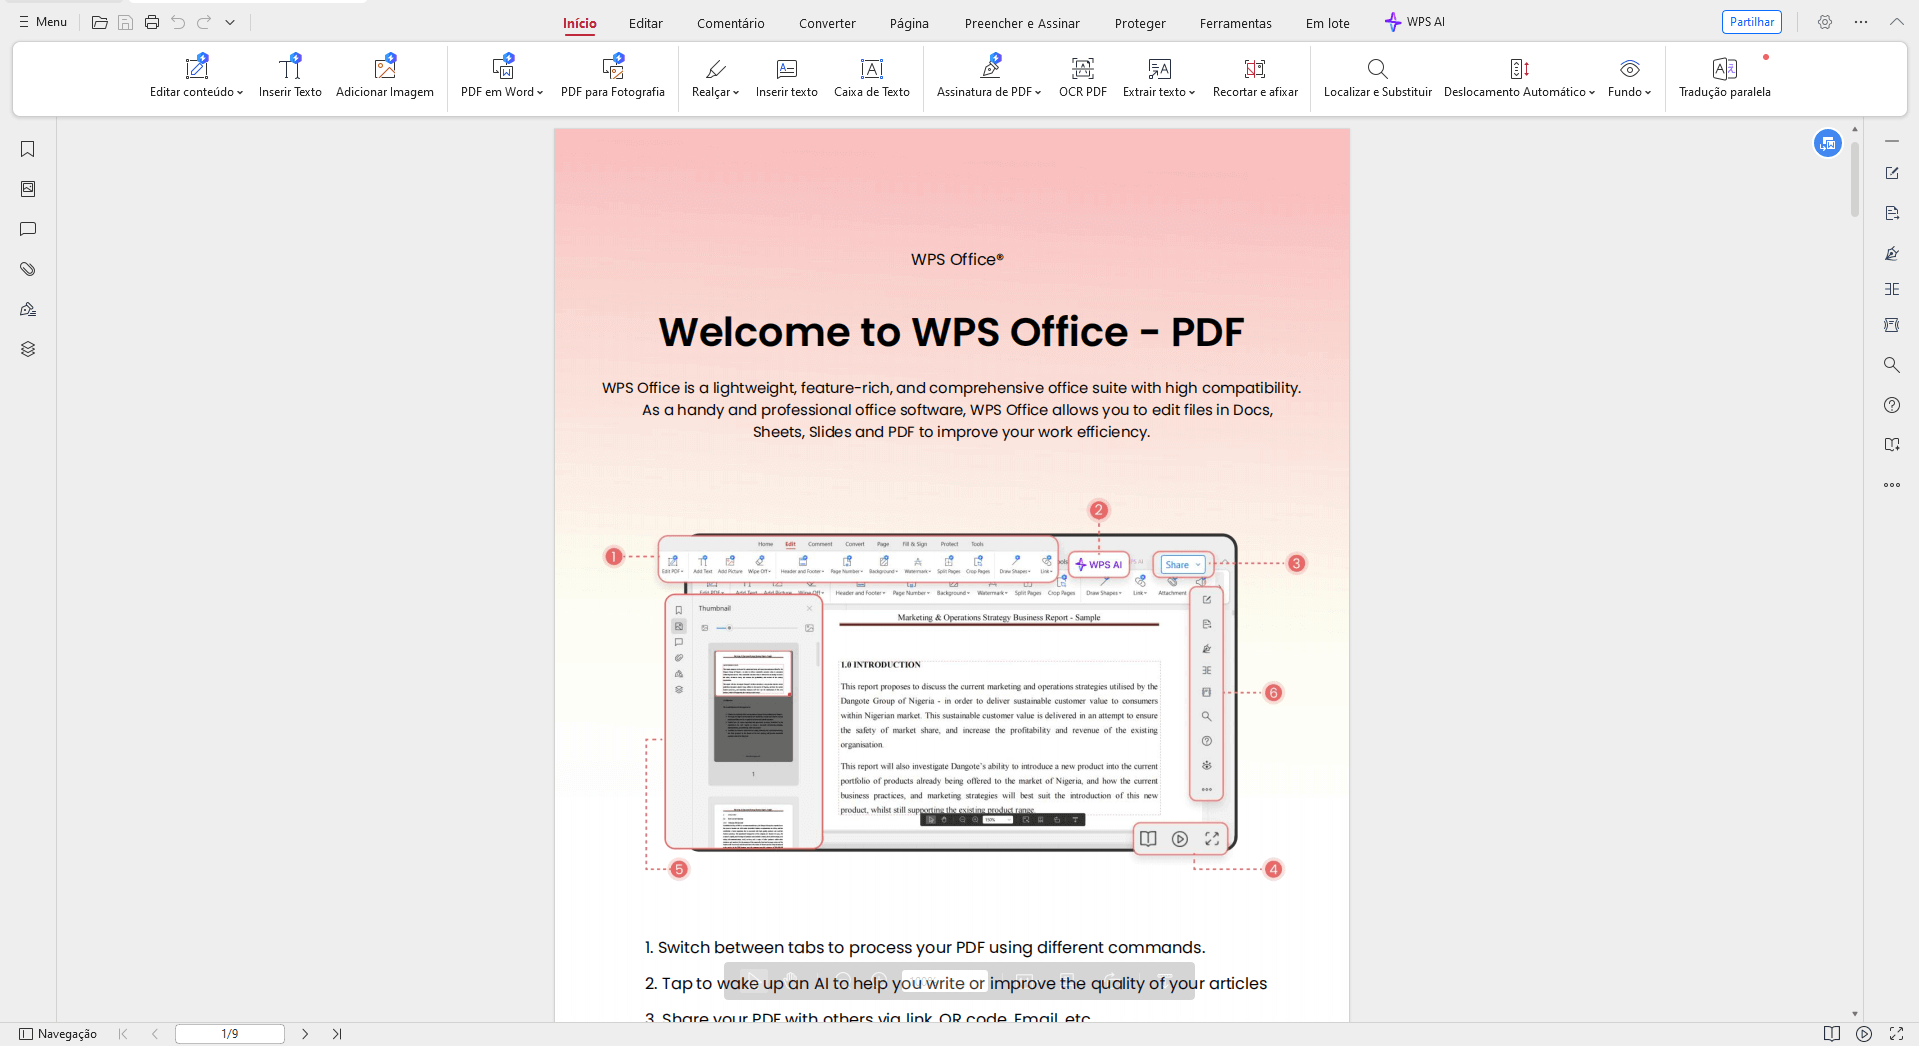Expand Editar conteúdo dropdown arrow

click(240, 93)
